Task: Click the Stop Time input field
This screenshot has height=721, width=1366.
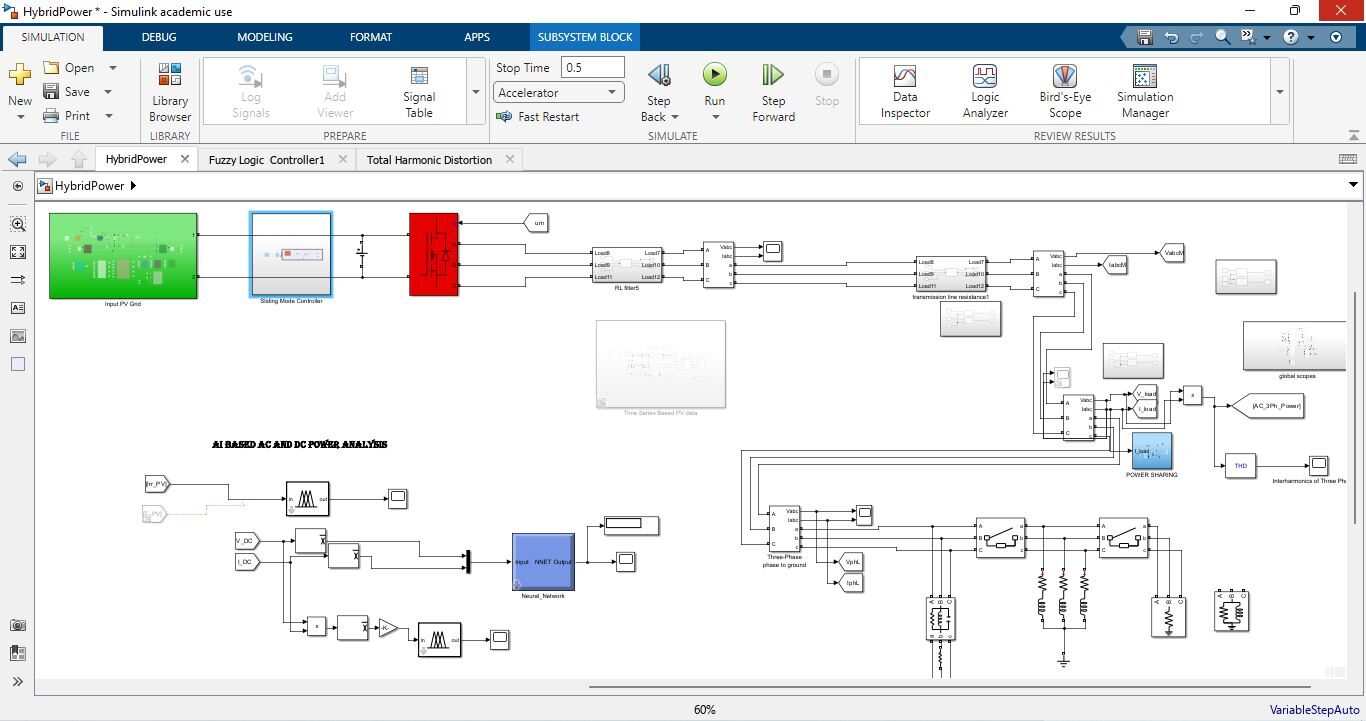Action: (x=592, y=68)
